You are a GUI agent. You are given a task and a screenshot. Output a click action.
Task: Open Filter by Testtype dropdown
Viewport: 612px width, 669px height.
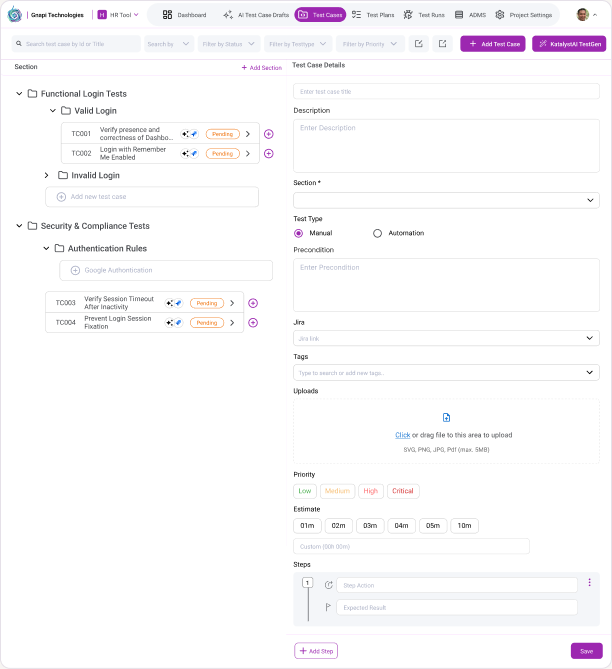298,44
